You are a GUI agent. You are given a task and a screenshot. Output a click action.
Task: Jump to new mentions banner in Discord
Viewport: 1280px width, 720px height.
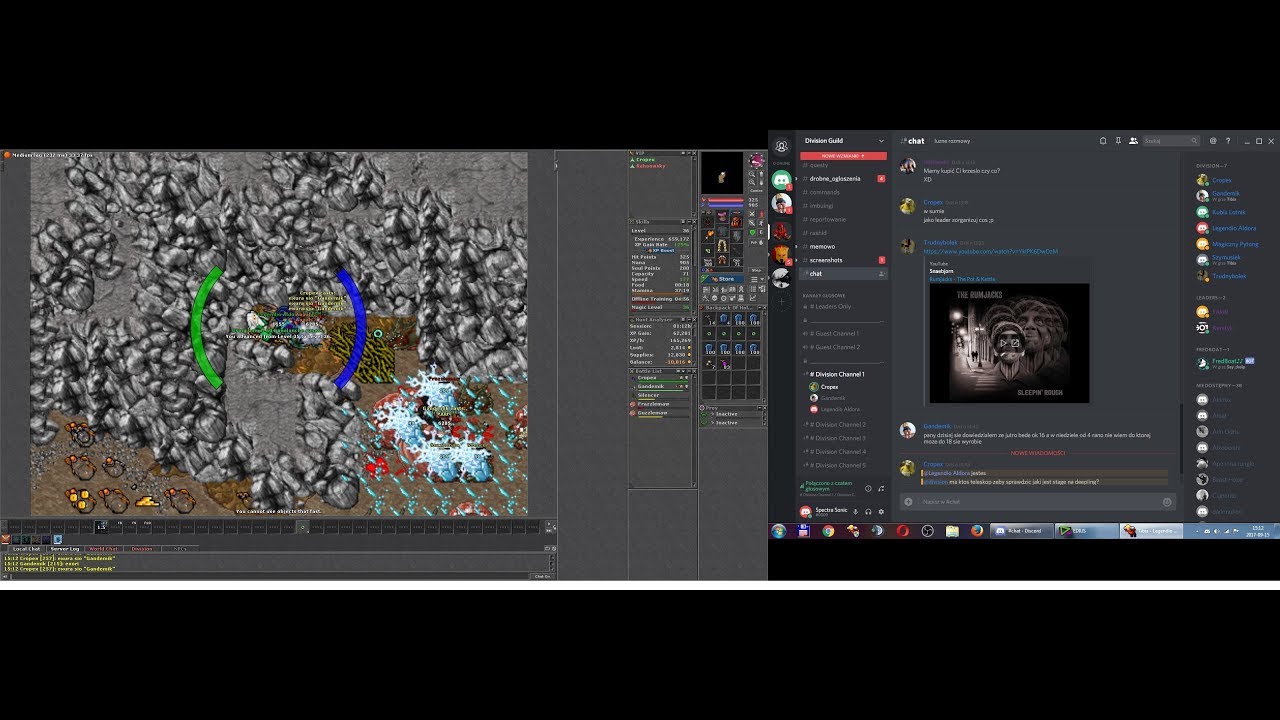click(843, 156)
